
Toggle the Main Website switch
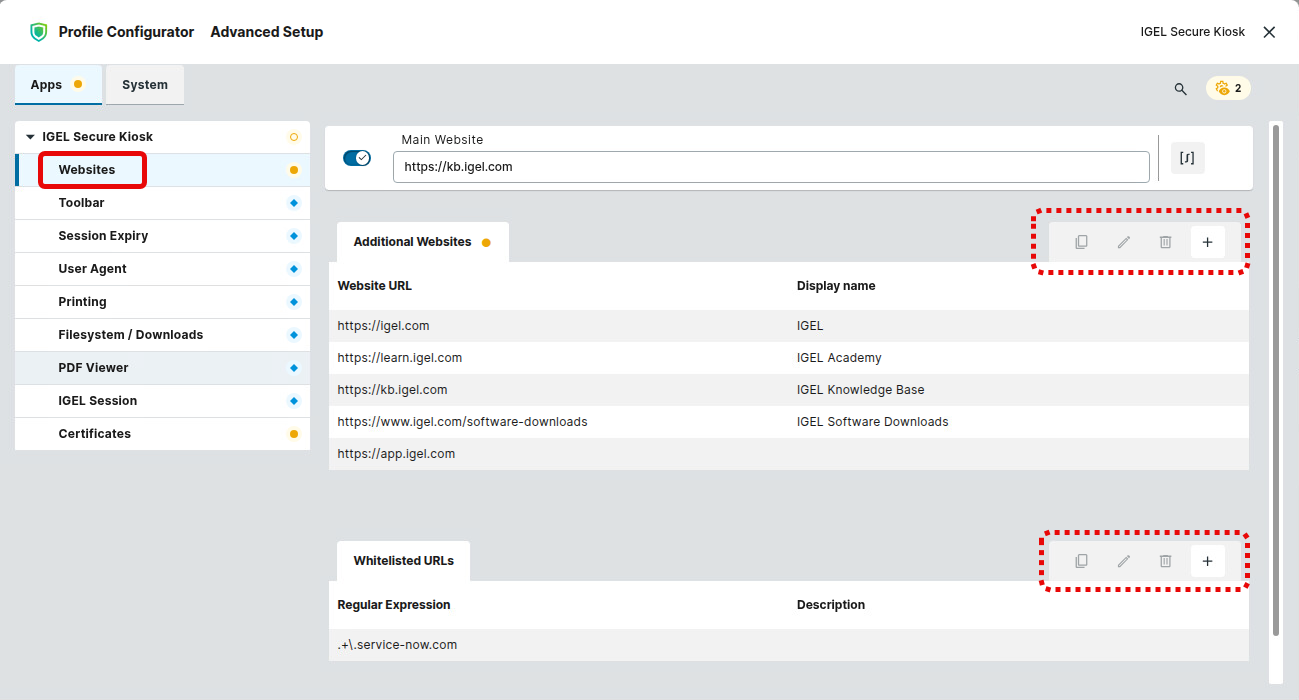pos(357,158)
